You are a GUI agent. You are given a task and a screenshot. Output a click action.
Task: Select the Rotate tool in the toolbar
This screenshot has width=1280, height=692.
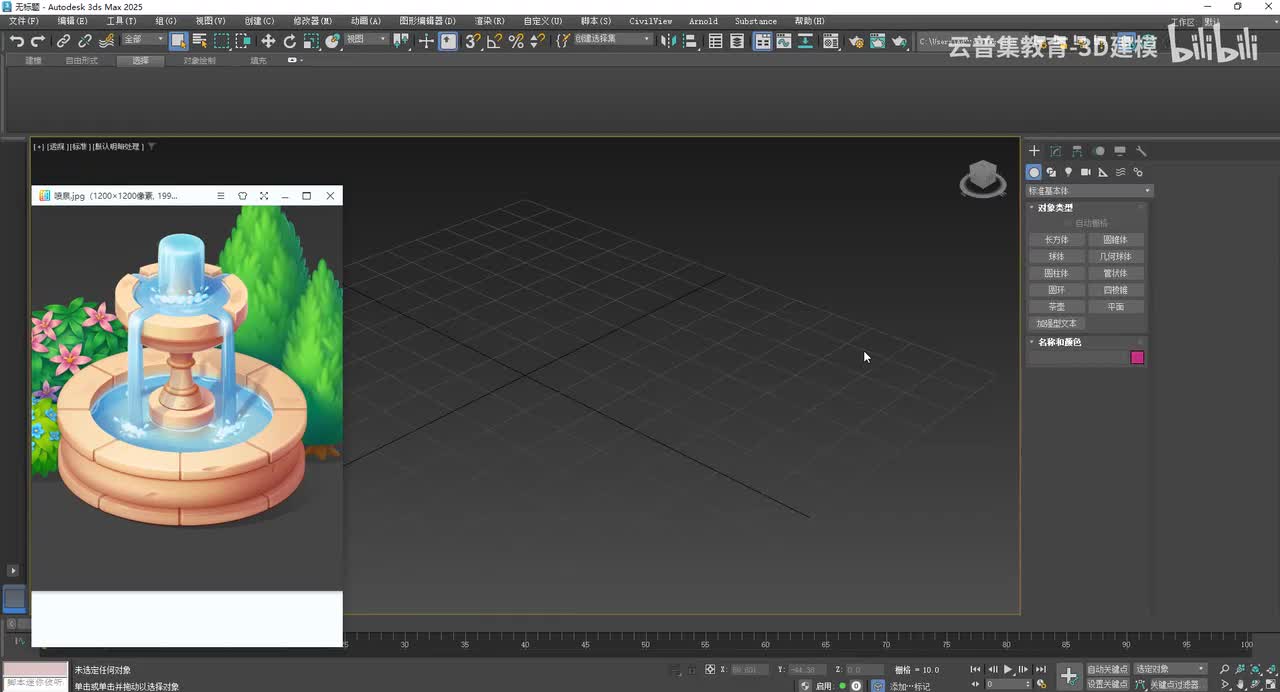tap(290, 41)
